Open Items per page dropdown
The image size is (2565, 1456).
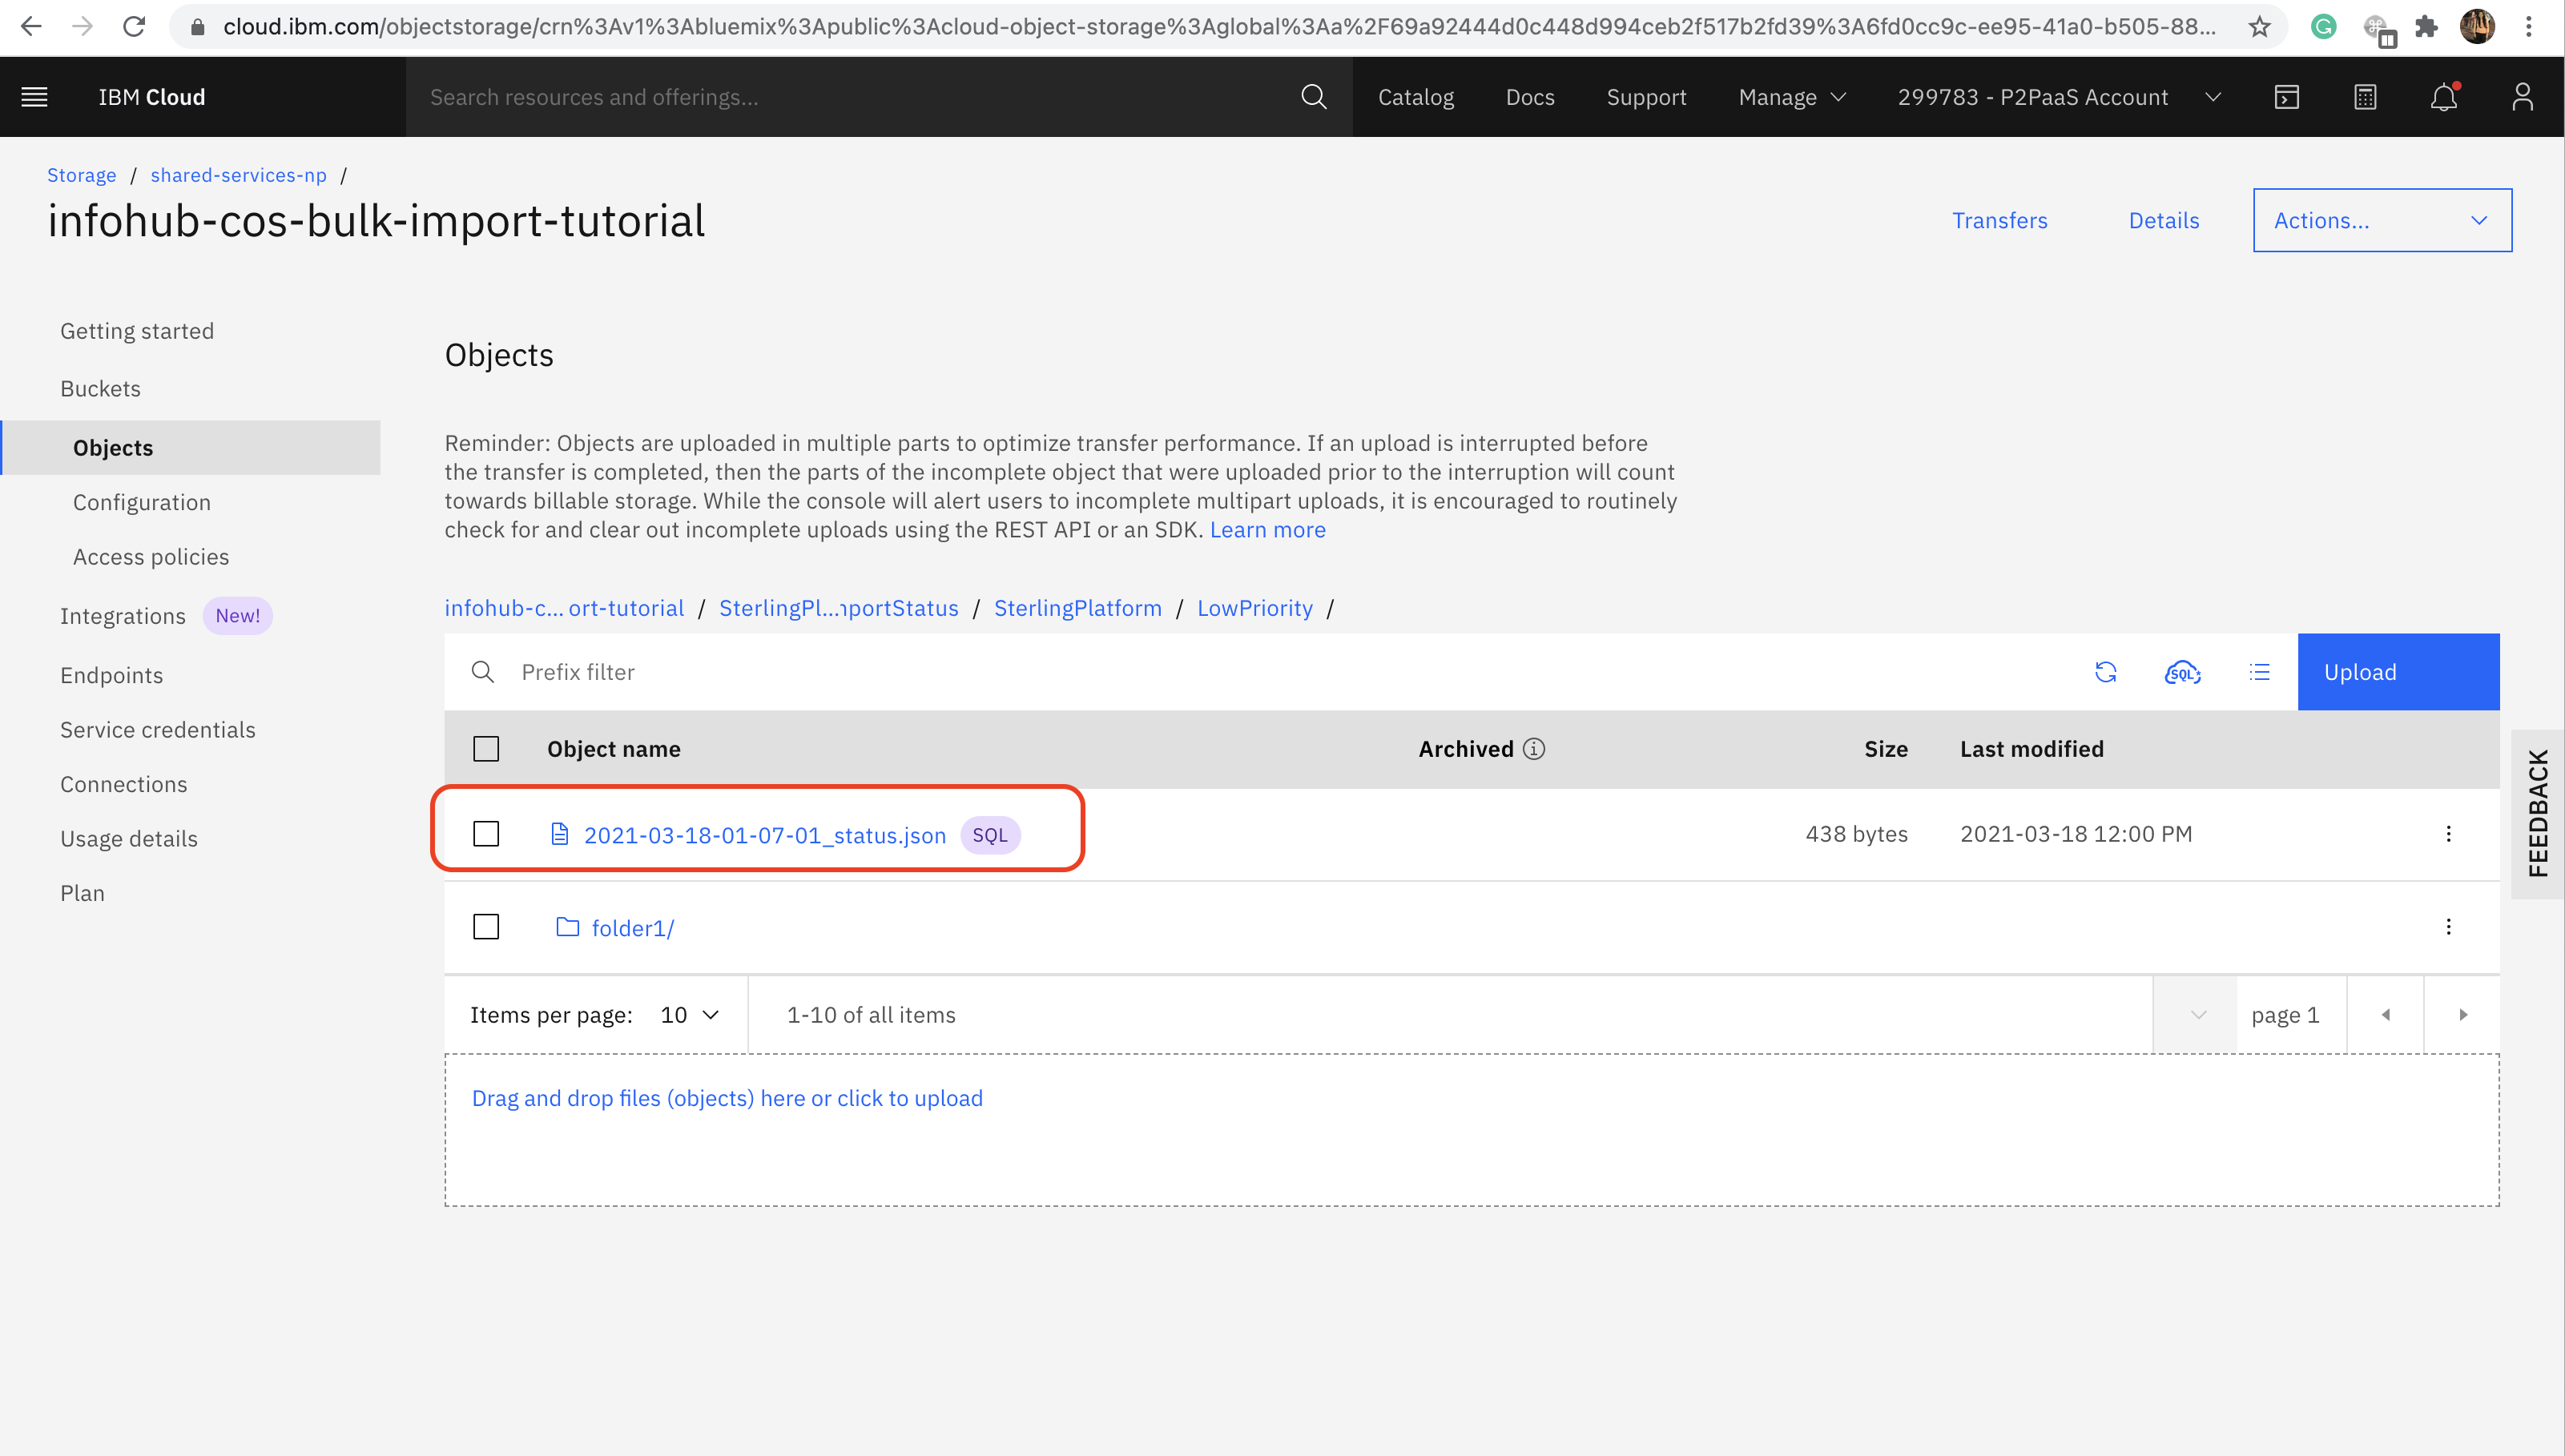690,1015
